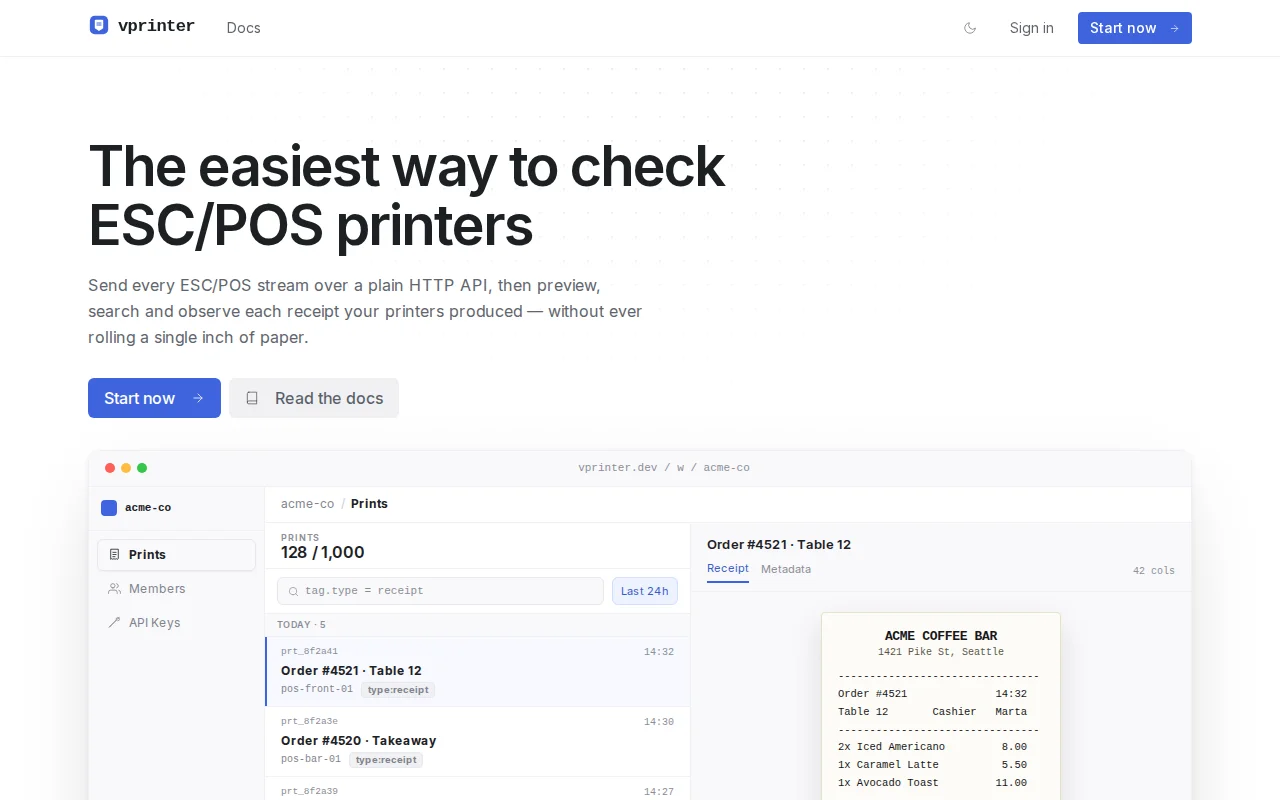Click type:receipt tag on Order #4520
The width and height of the screenshot is (1280, 800).
click(386, 760)
